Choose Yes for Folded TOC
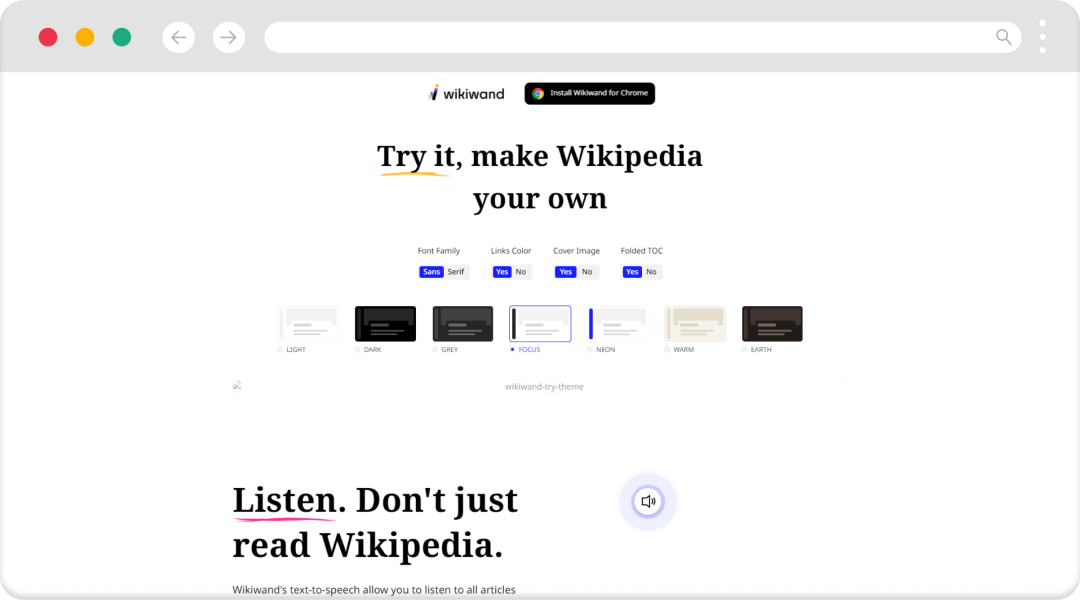Screen dimensions: 1080x600 (x=632, y=272)
